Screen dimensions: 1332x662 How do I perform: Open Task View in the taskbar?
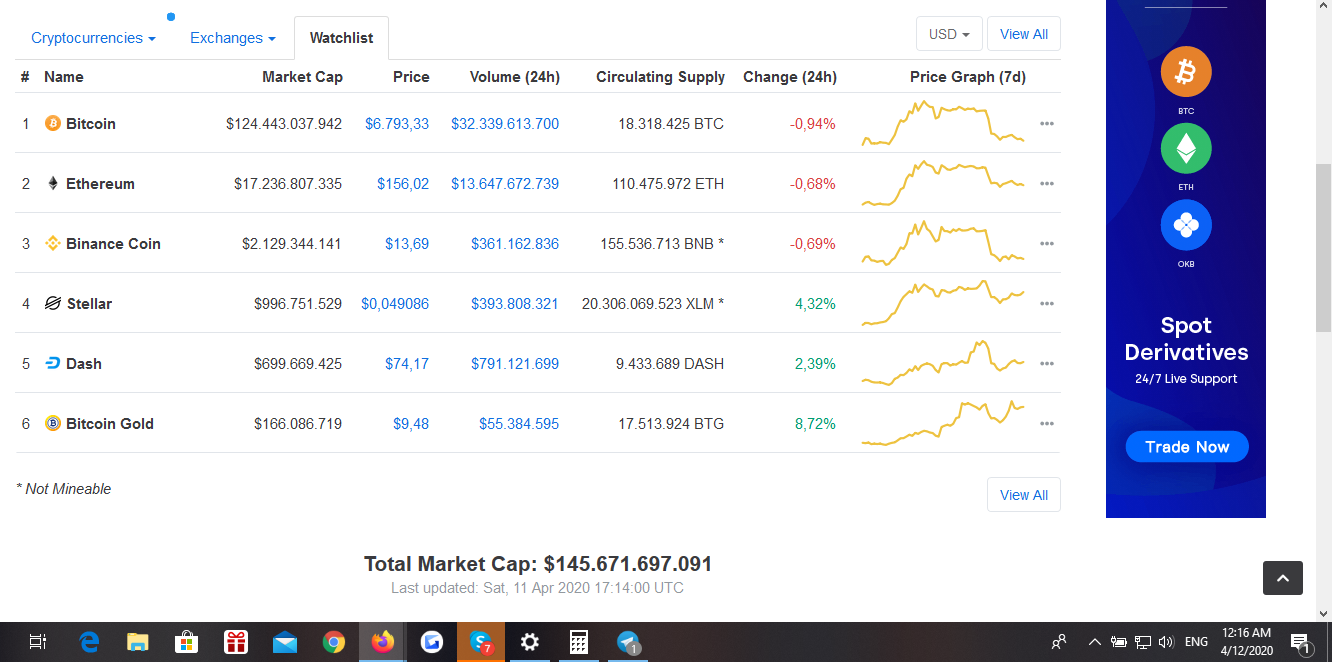[38, 642]
